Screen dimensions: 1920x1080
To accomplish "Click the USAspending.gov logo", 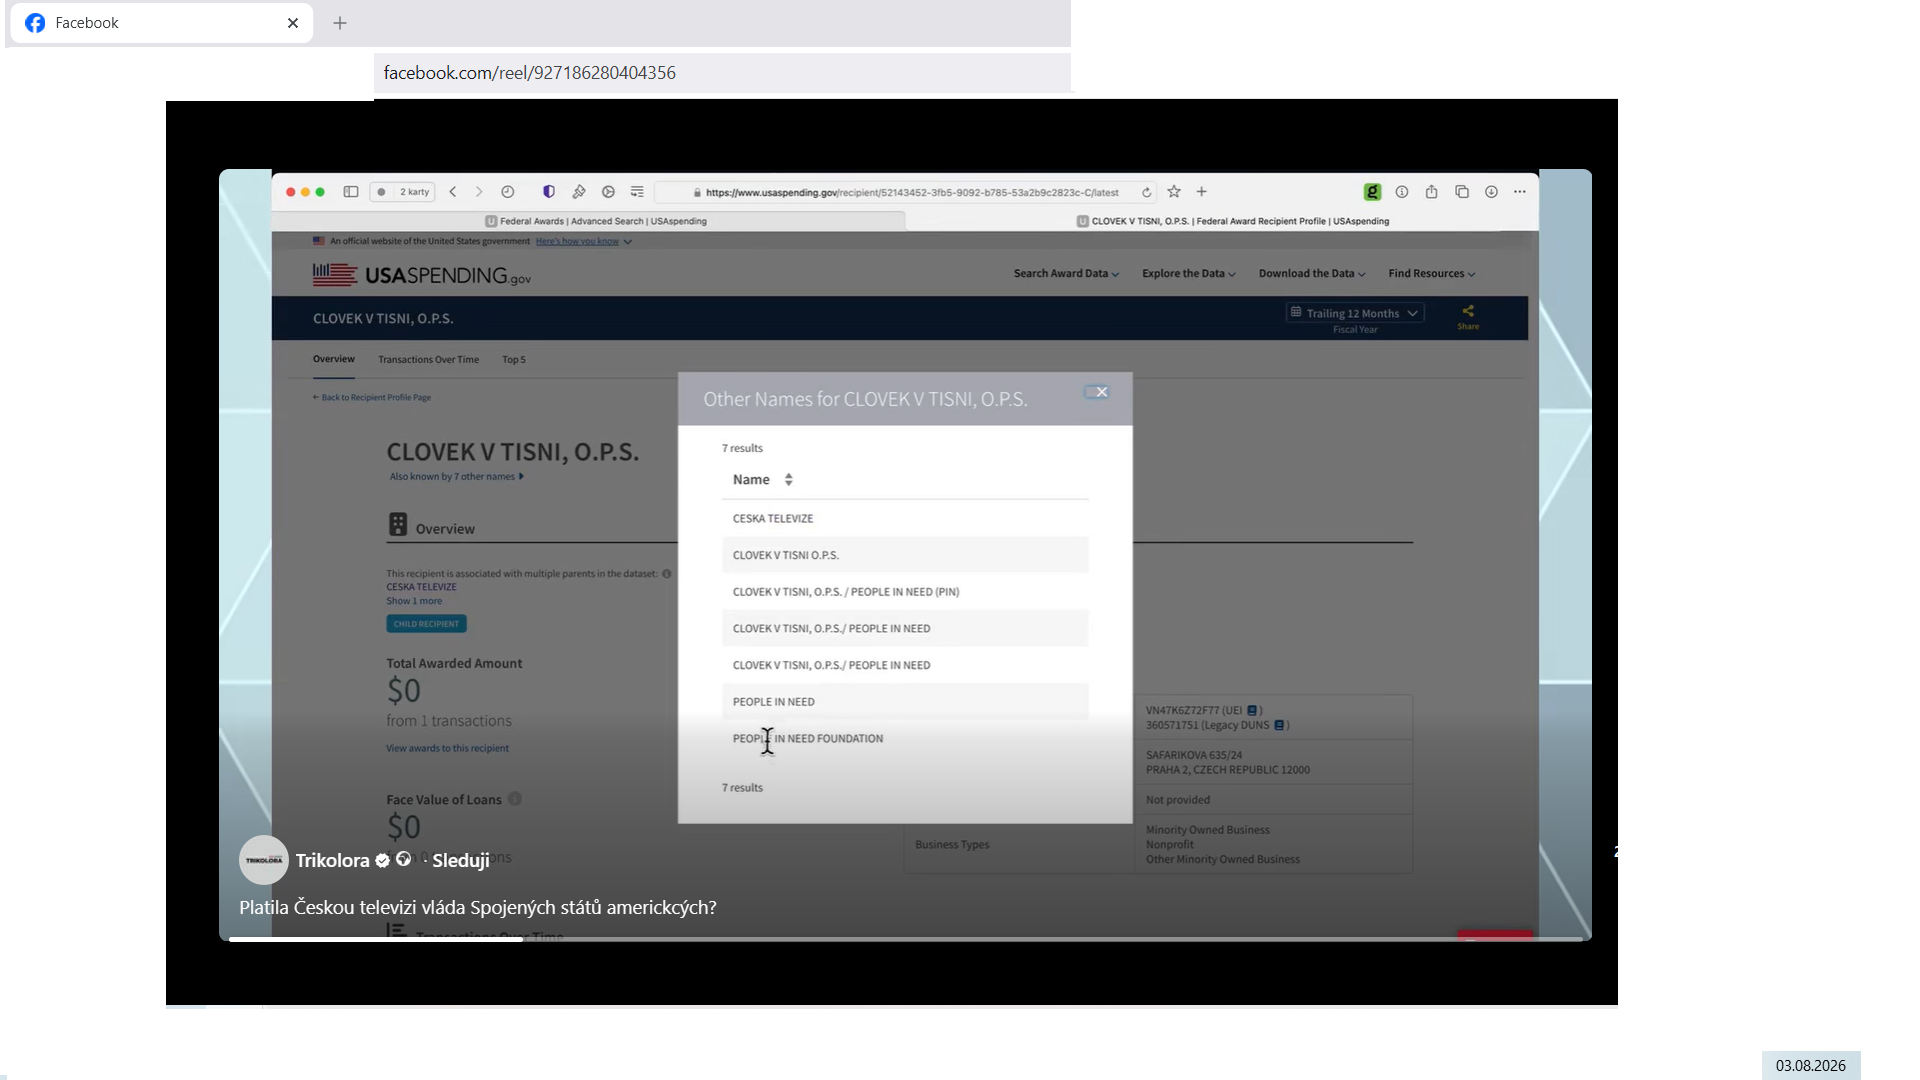I will (x=422, y=275).
